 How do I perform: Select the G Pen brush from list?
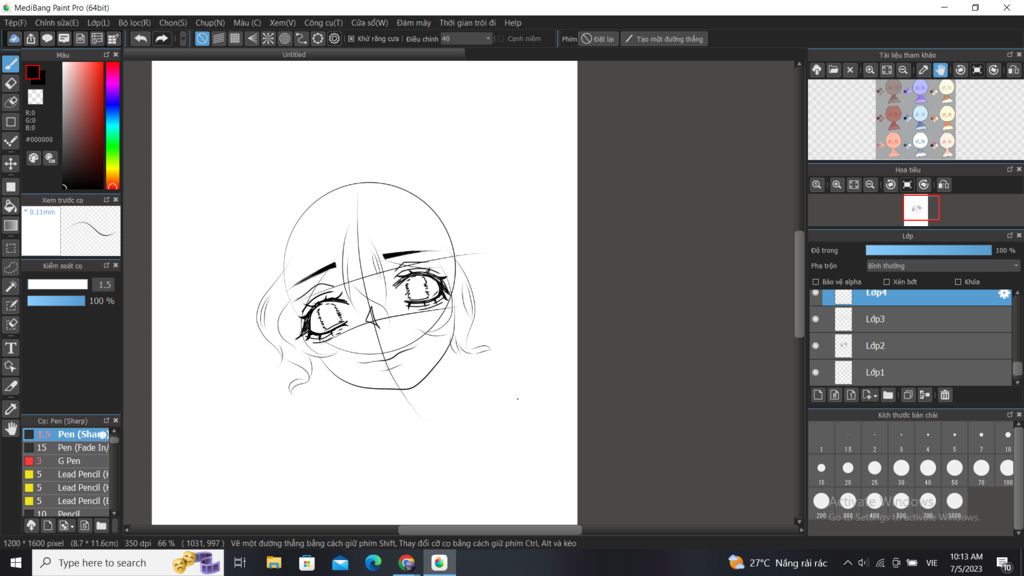click(x=69, y=461)
